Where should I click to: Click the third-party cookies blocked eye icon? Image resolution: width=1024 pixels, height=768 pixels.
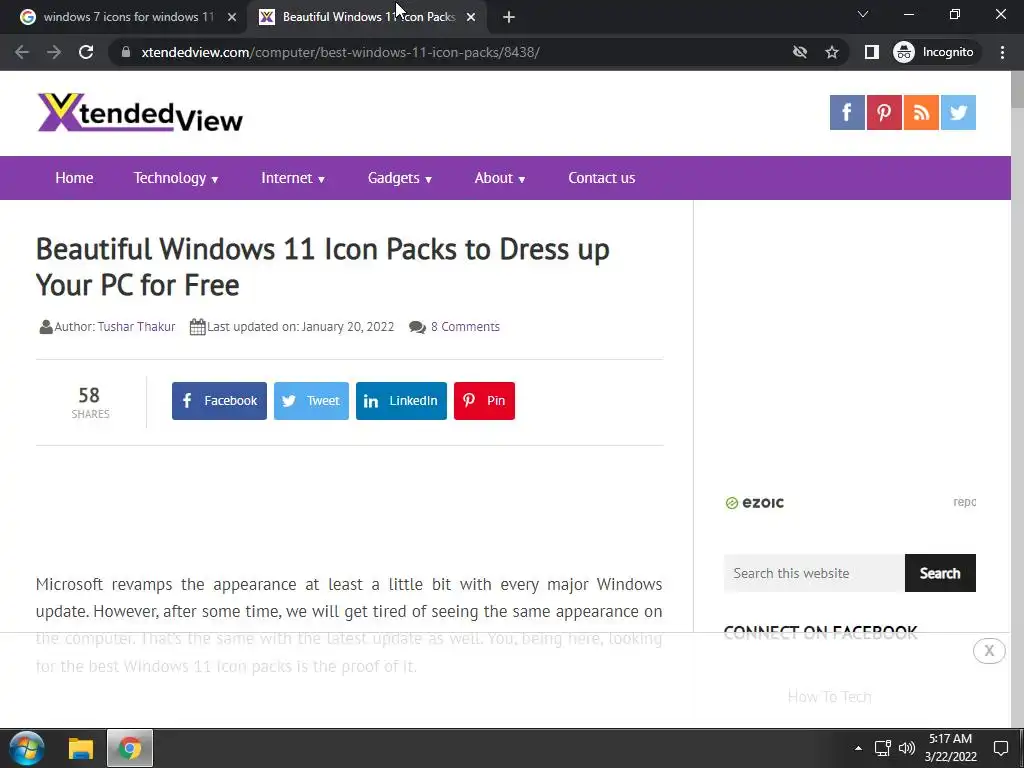(x=800, y=52)
